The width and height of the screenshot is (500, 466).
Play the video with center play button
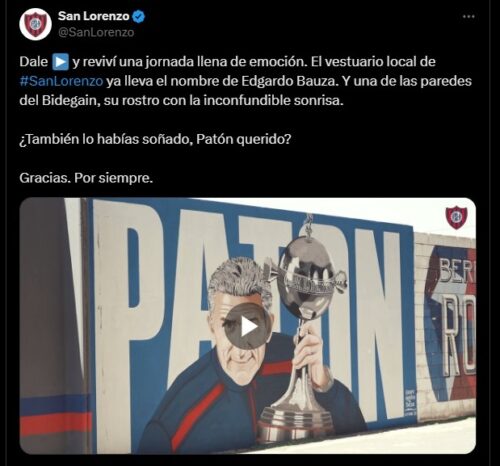(x=248, y=327)
